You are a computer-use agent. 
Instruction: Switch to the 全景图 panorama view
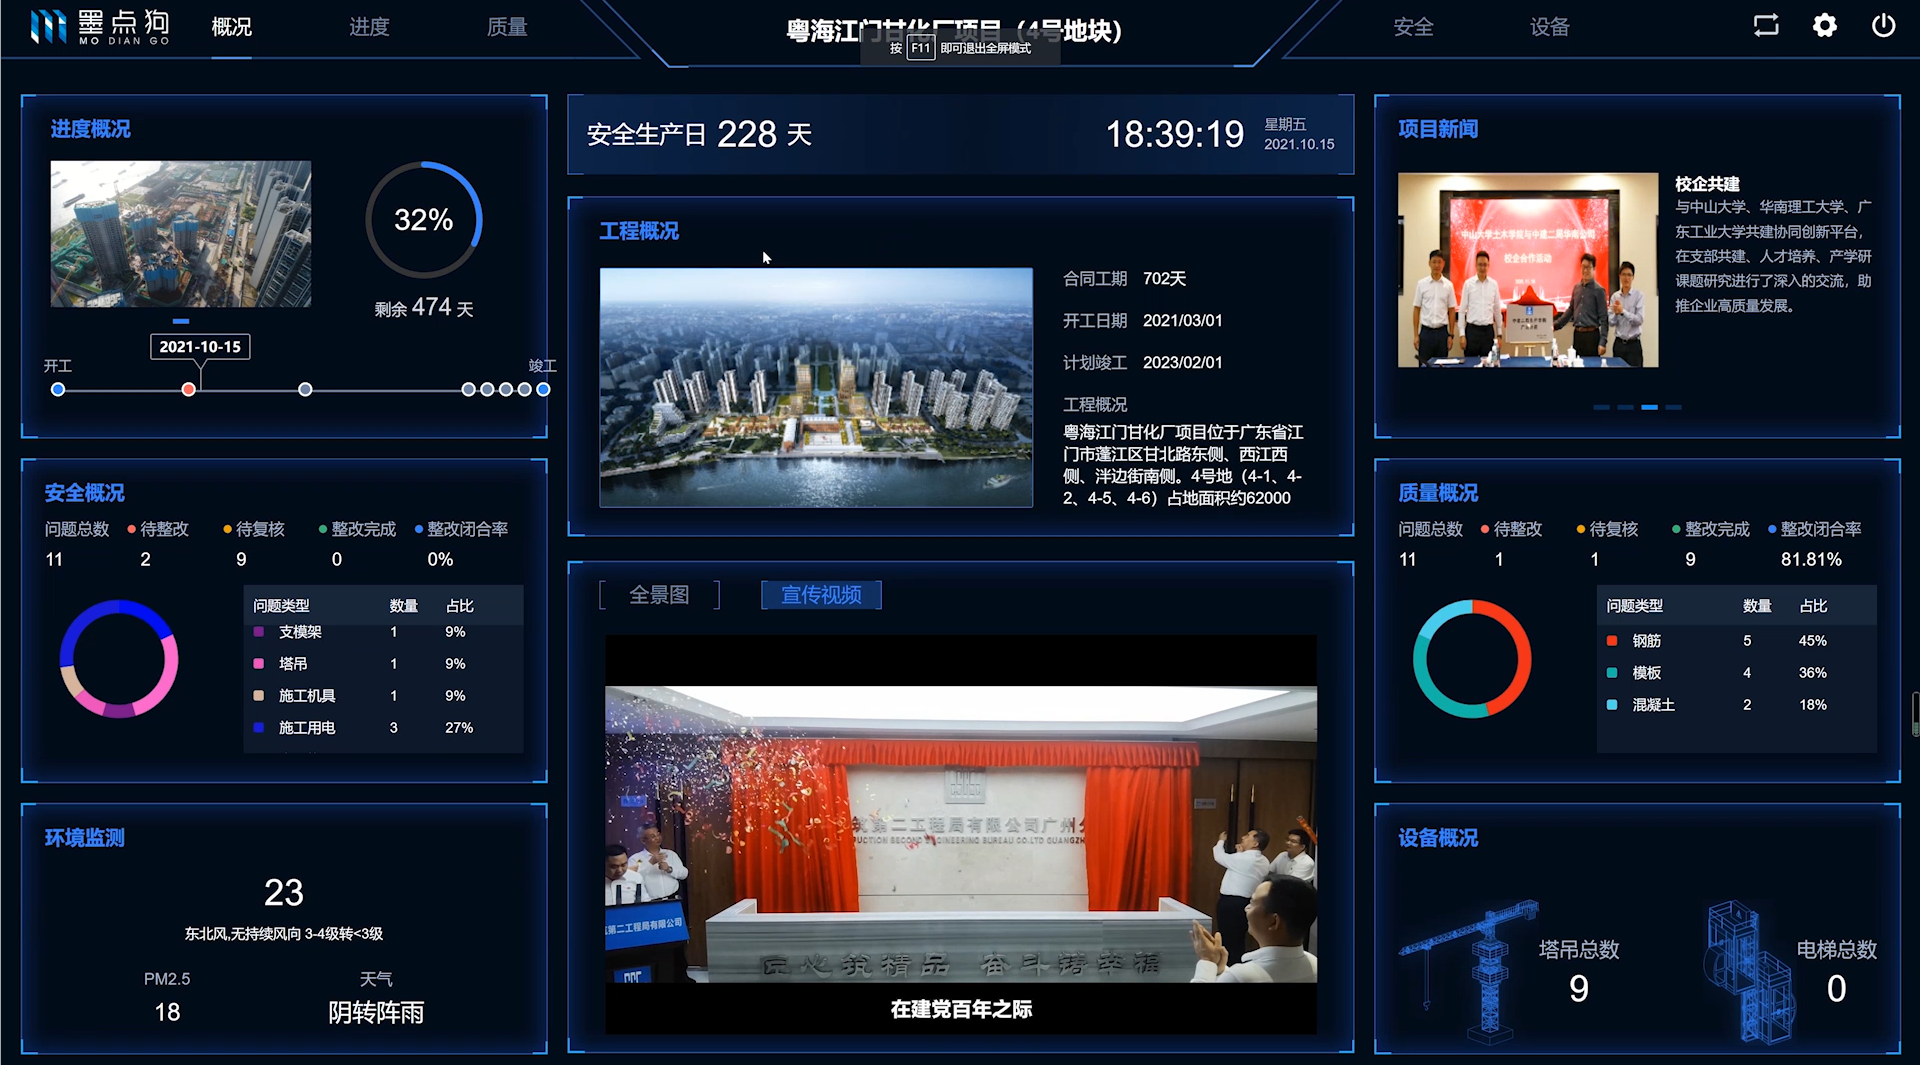pyautogui.click(x=659, y=595)
